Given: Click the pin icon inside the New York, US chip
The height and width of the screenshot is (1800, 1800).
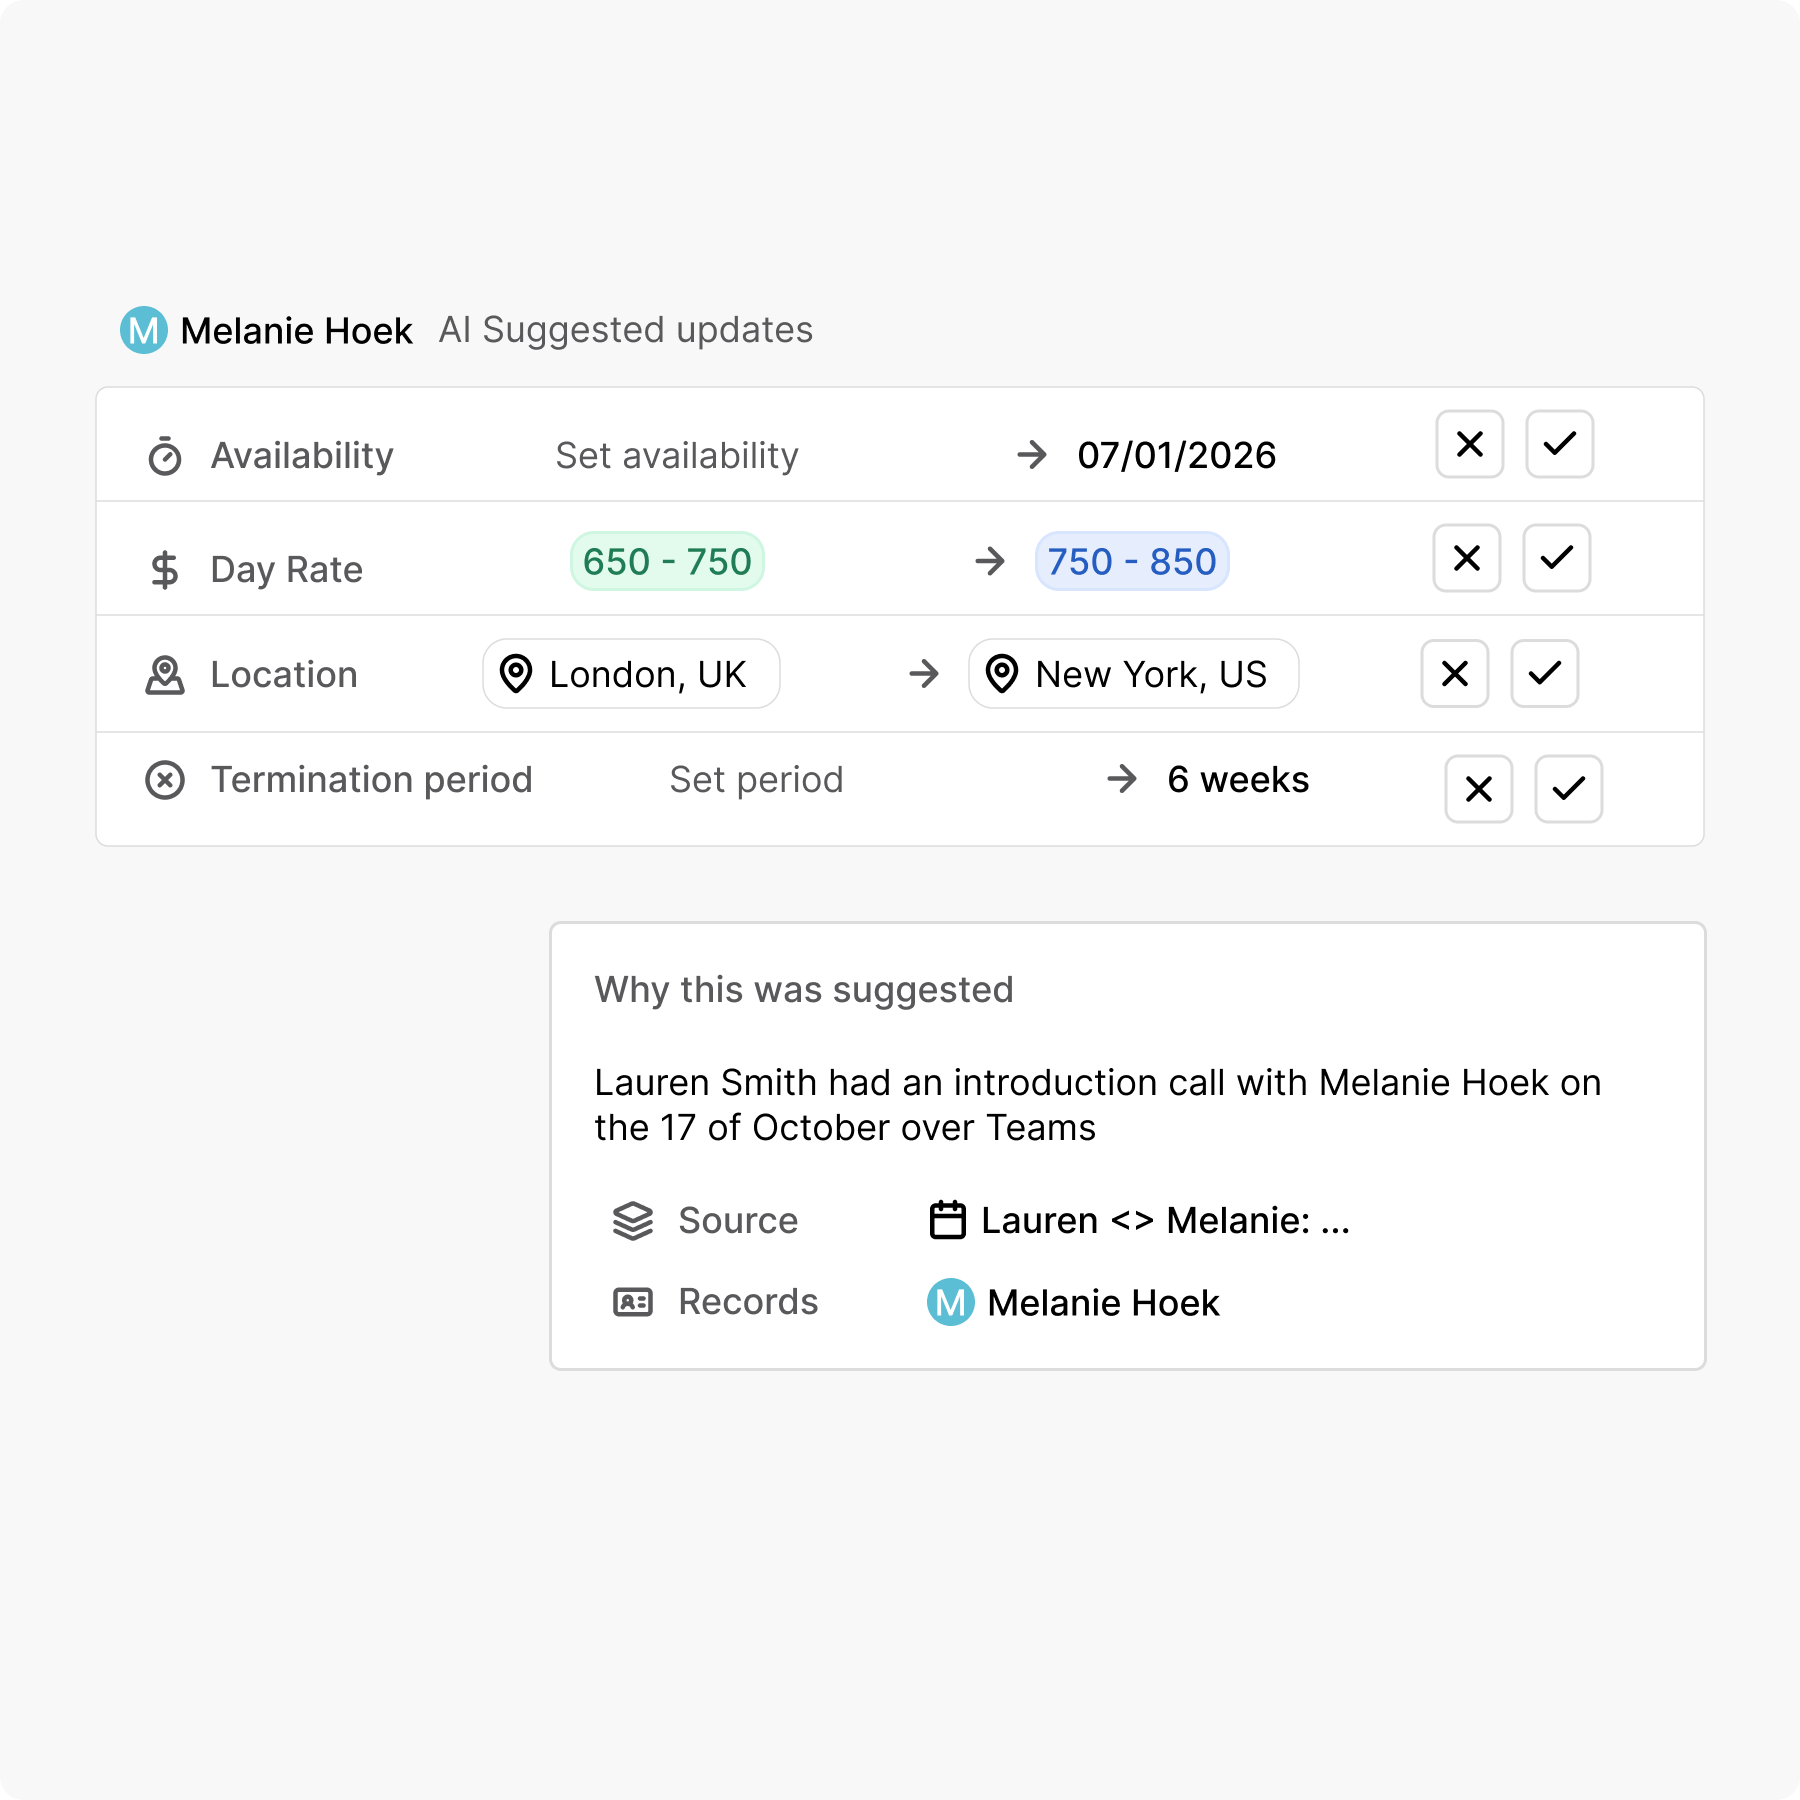Looking at the screenshot, I should [1003, 674].
